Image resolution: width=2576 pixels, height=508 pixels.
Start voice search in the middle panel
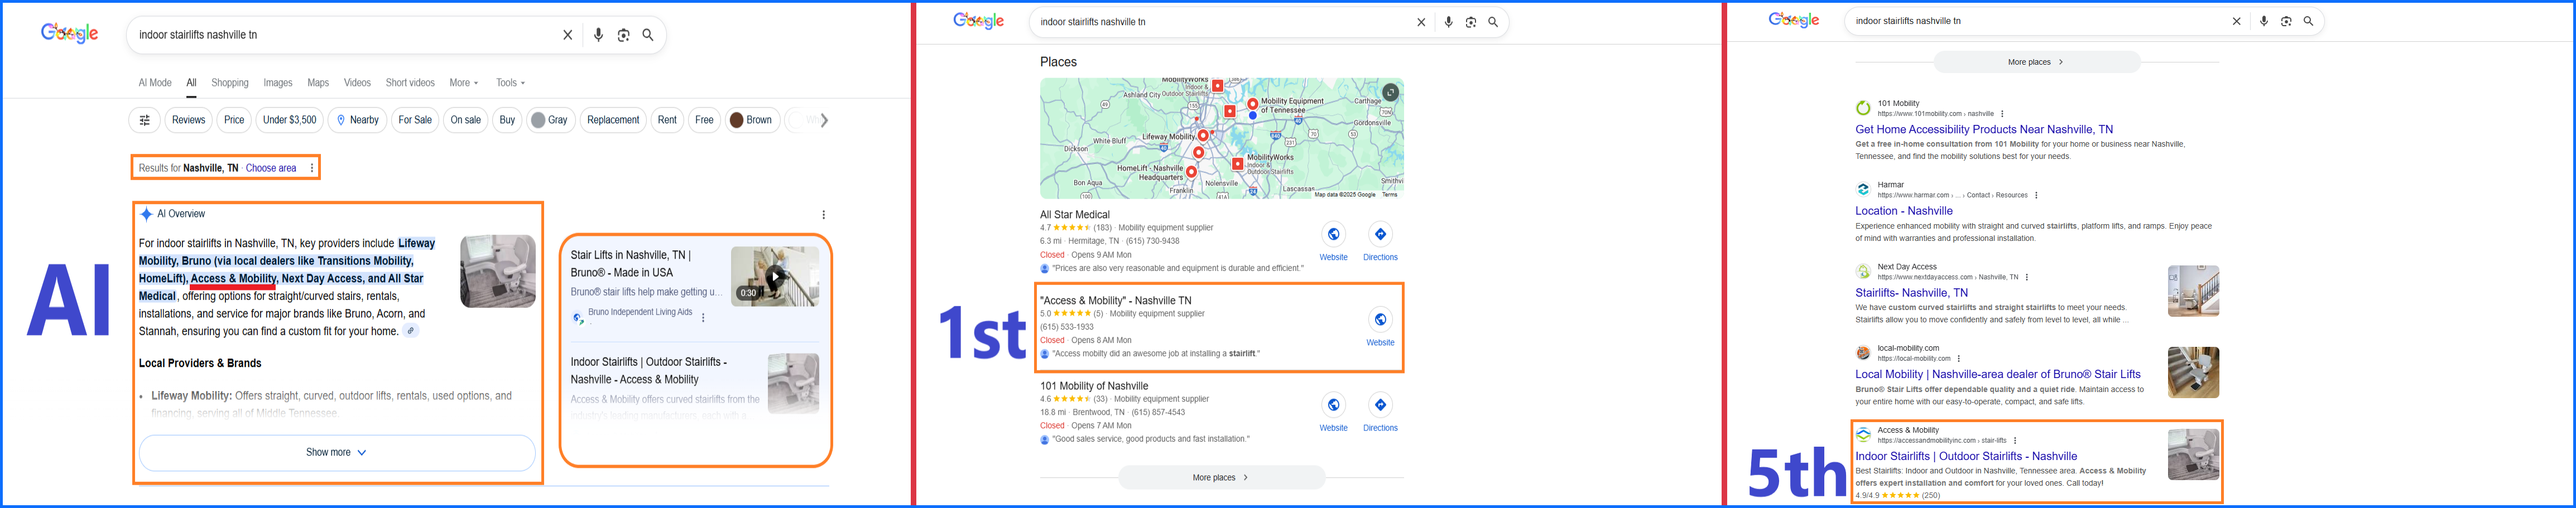point(1448,22)
